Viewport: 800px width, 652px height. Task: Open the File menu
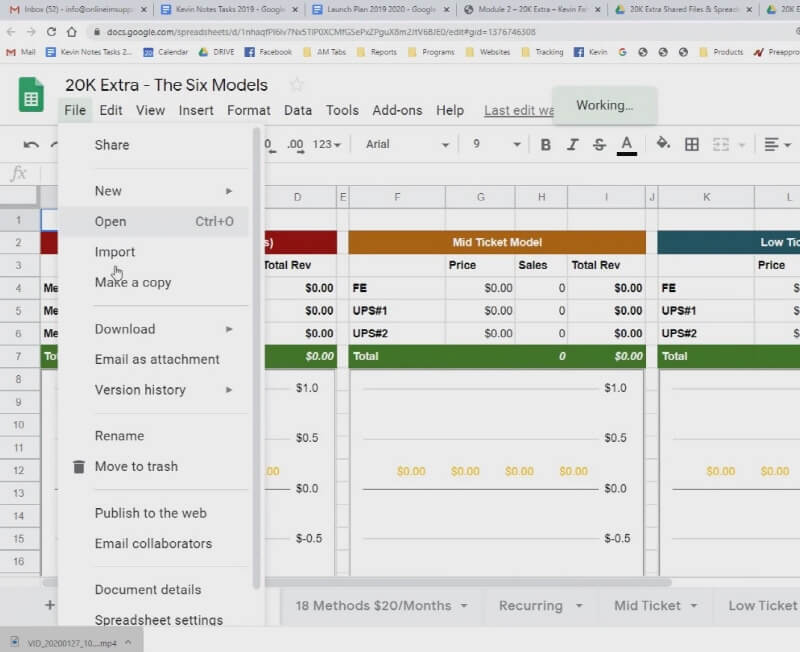[75, 110]
